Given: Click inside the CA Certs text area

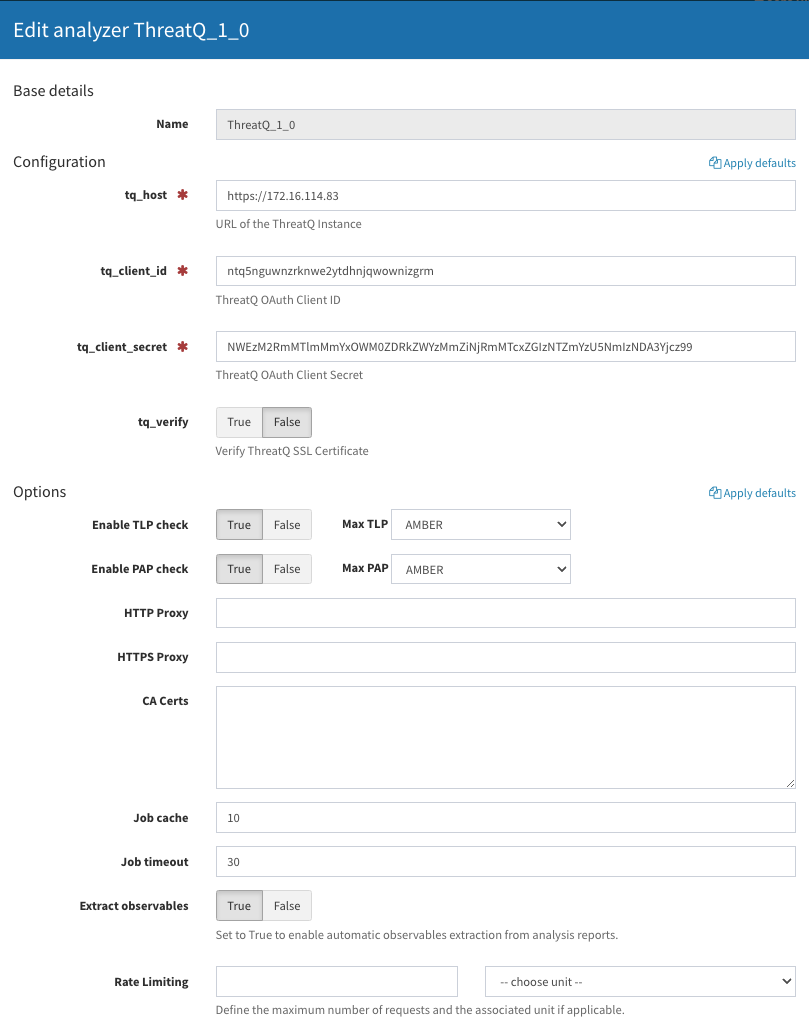Looking at the screenshot, I should tap(506, 737).
